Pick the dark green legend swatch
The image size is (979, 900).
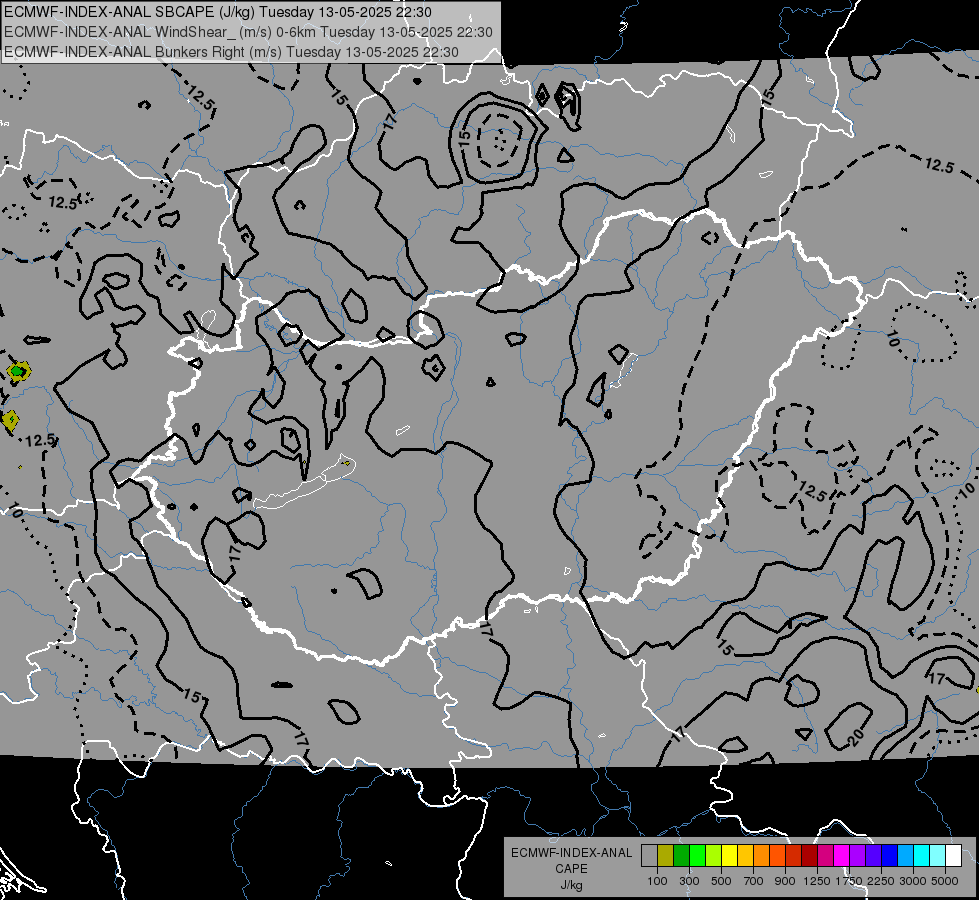click(681, 855)
